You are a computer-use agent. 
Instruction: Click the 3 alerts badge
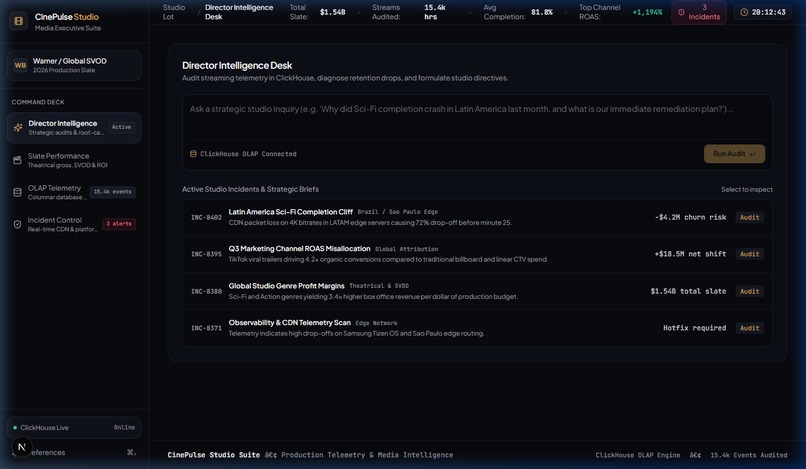pyautogui.click(x=119, y=224)
